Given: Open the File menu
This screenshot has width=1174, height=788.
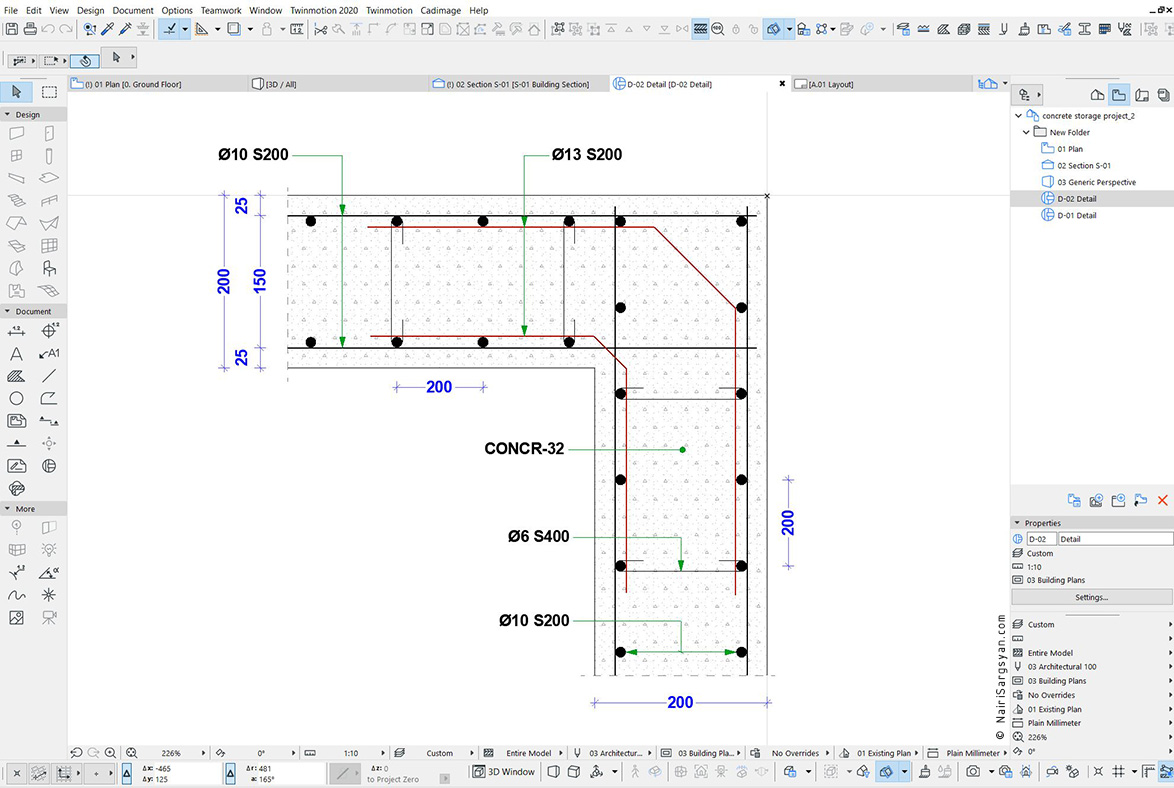Looking at the screenshot, I should click(x=10, y=10).
